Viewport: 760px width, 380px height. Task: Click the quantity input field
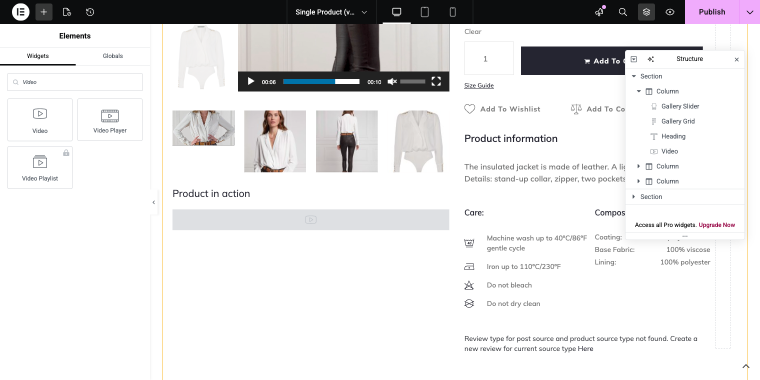coord(489,58)
